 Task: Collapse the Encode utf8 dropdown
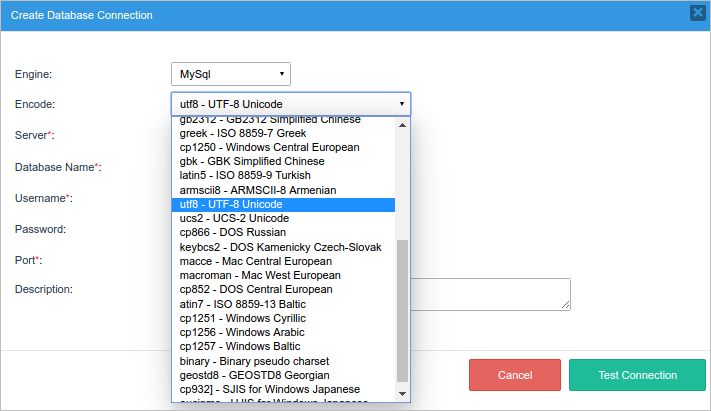pyautogui.click(x=290, y=104)
